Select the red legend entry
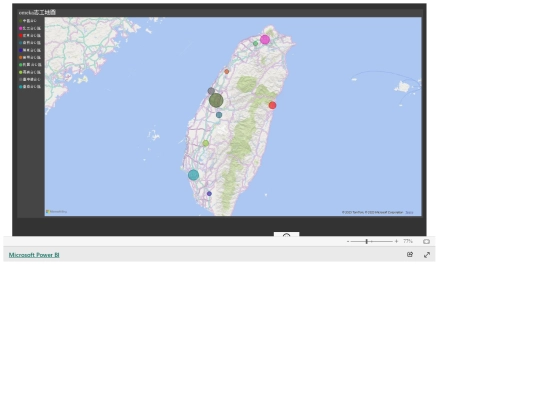Viewport: 540px width, 405px height. point(30,35)
